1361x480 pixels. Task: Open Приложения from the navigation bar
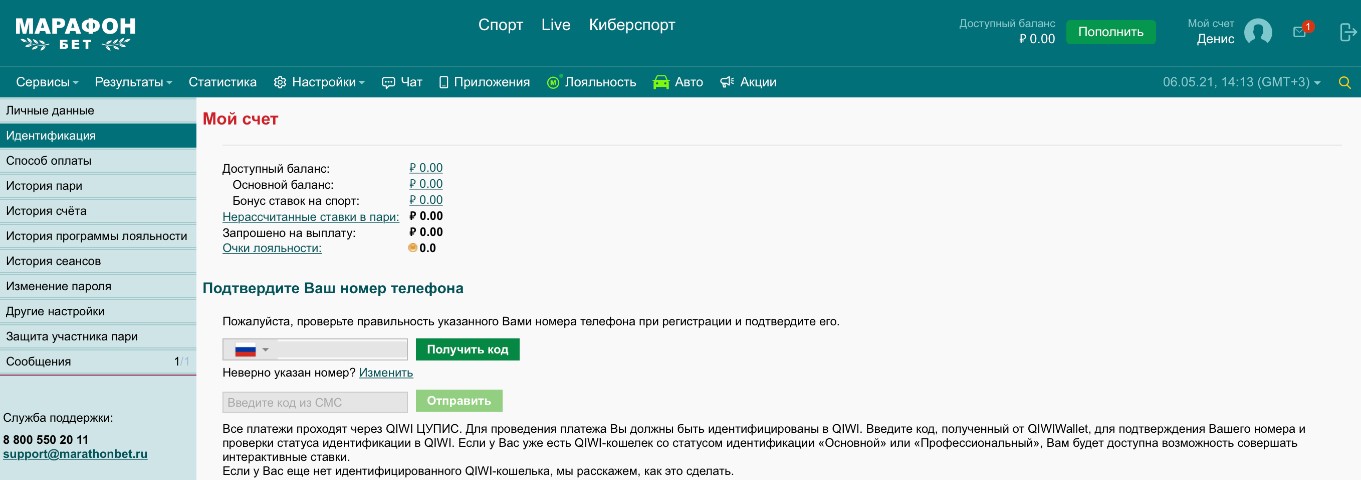coord(484,82)
